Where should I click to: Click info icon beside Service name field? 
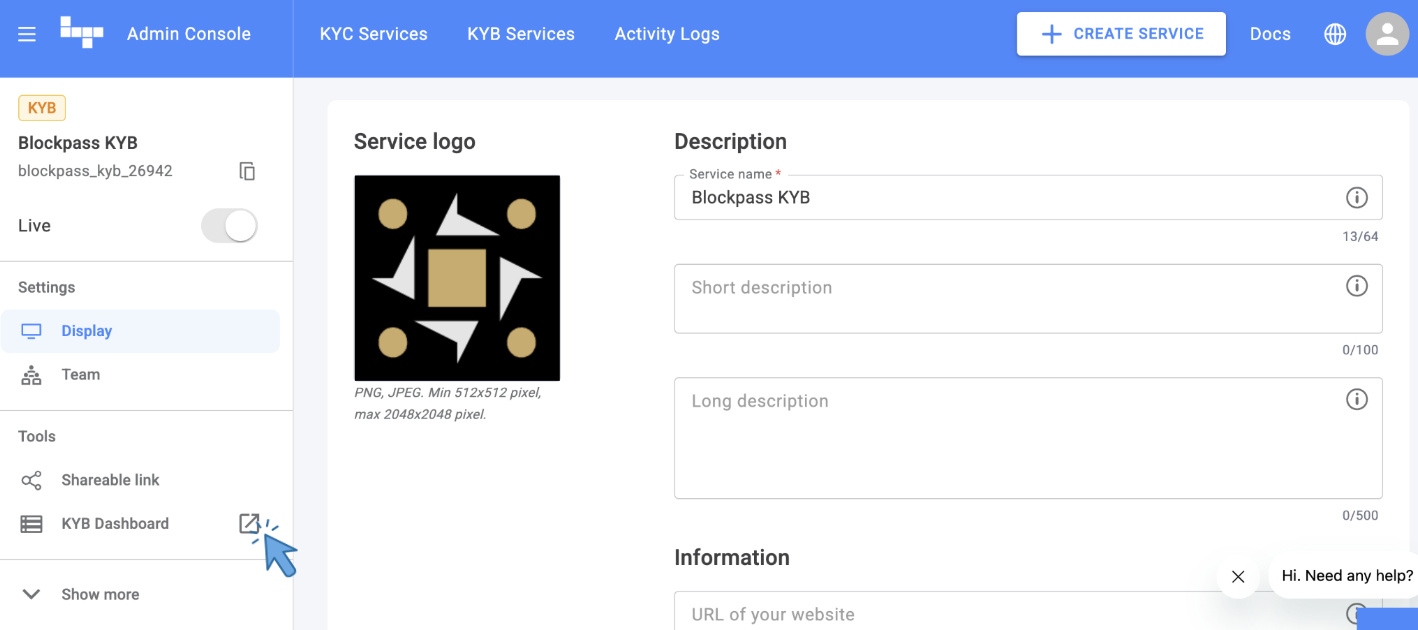click(x=1356, y=197)
